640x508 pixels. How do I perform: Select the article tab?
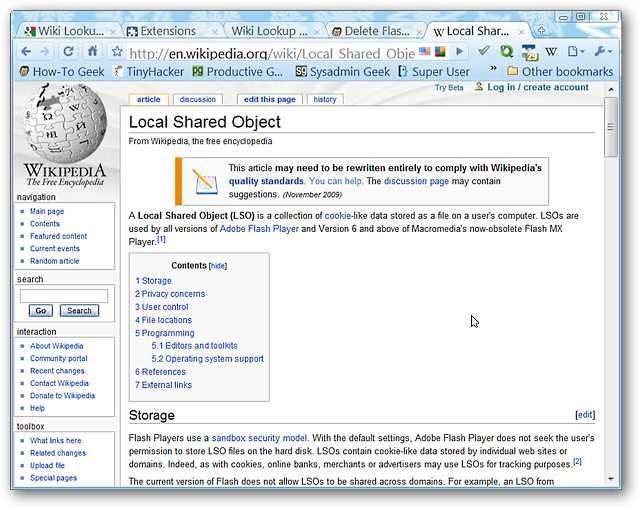coord(149,99)
